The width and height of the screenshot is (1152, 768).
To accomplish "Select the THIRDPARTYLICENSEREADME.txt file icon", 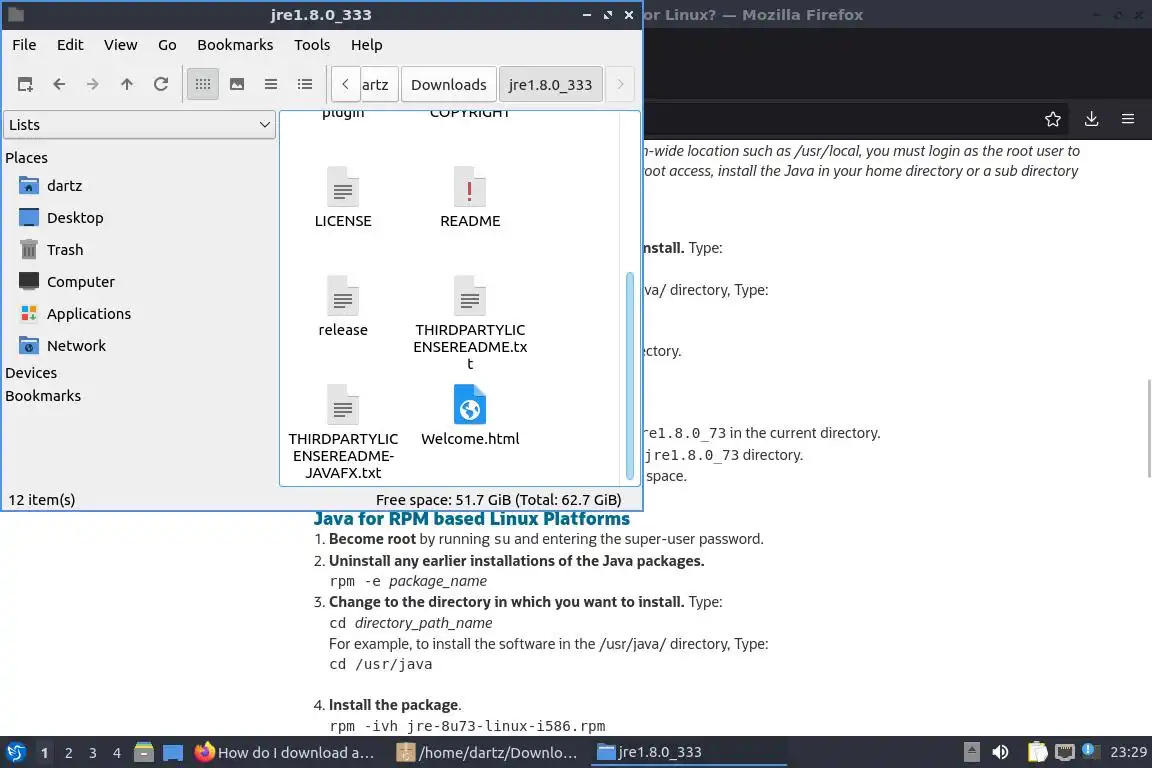I will pos(469,295).
